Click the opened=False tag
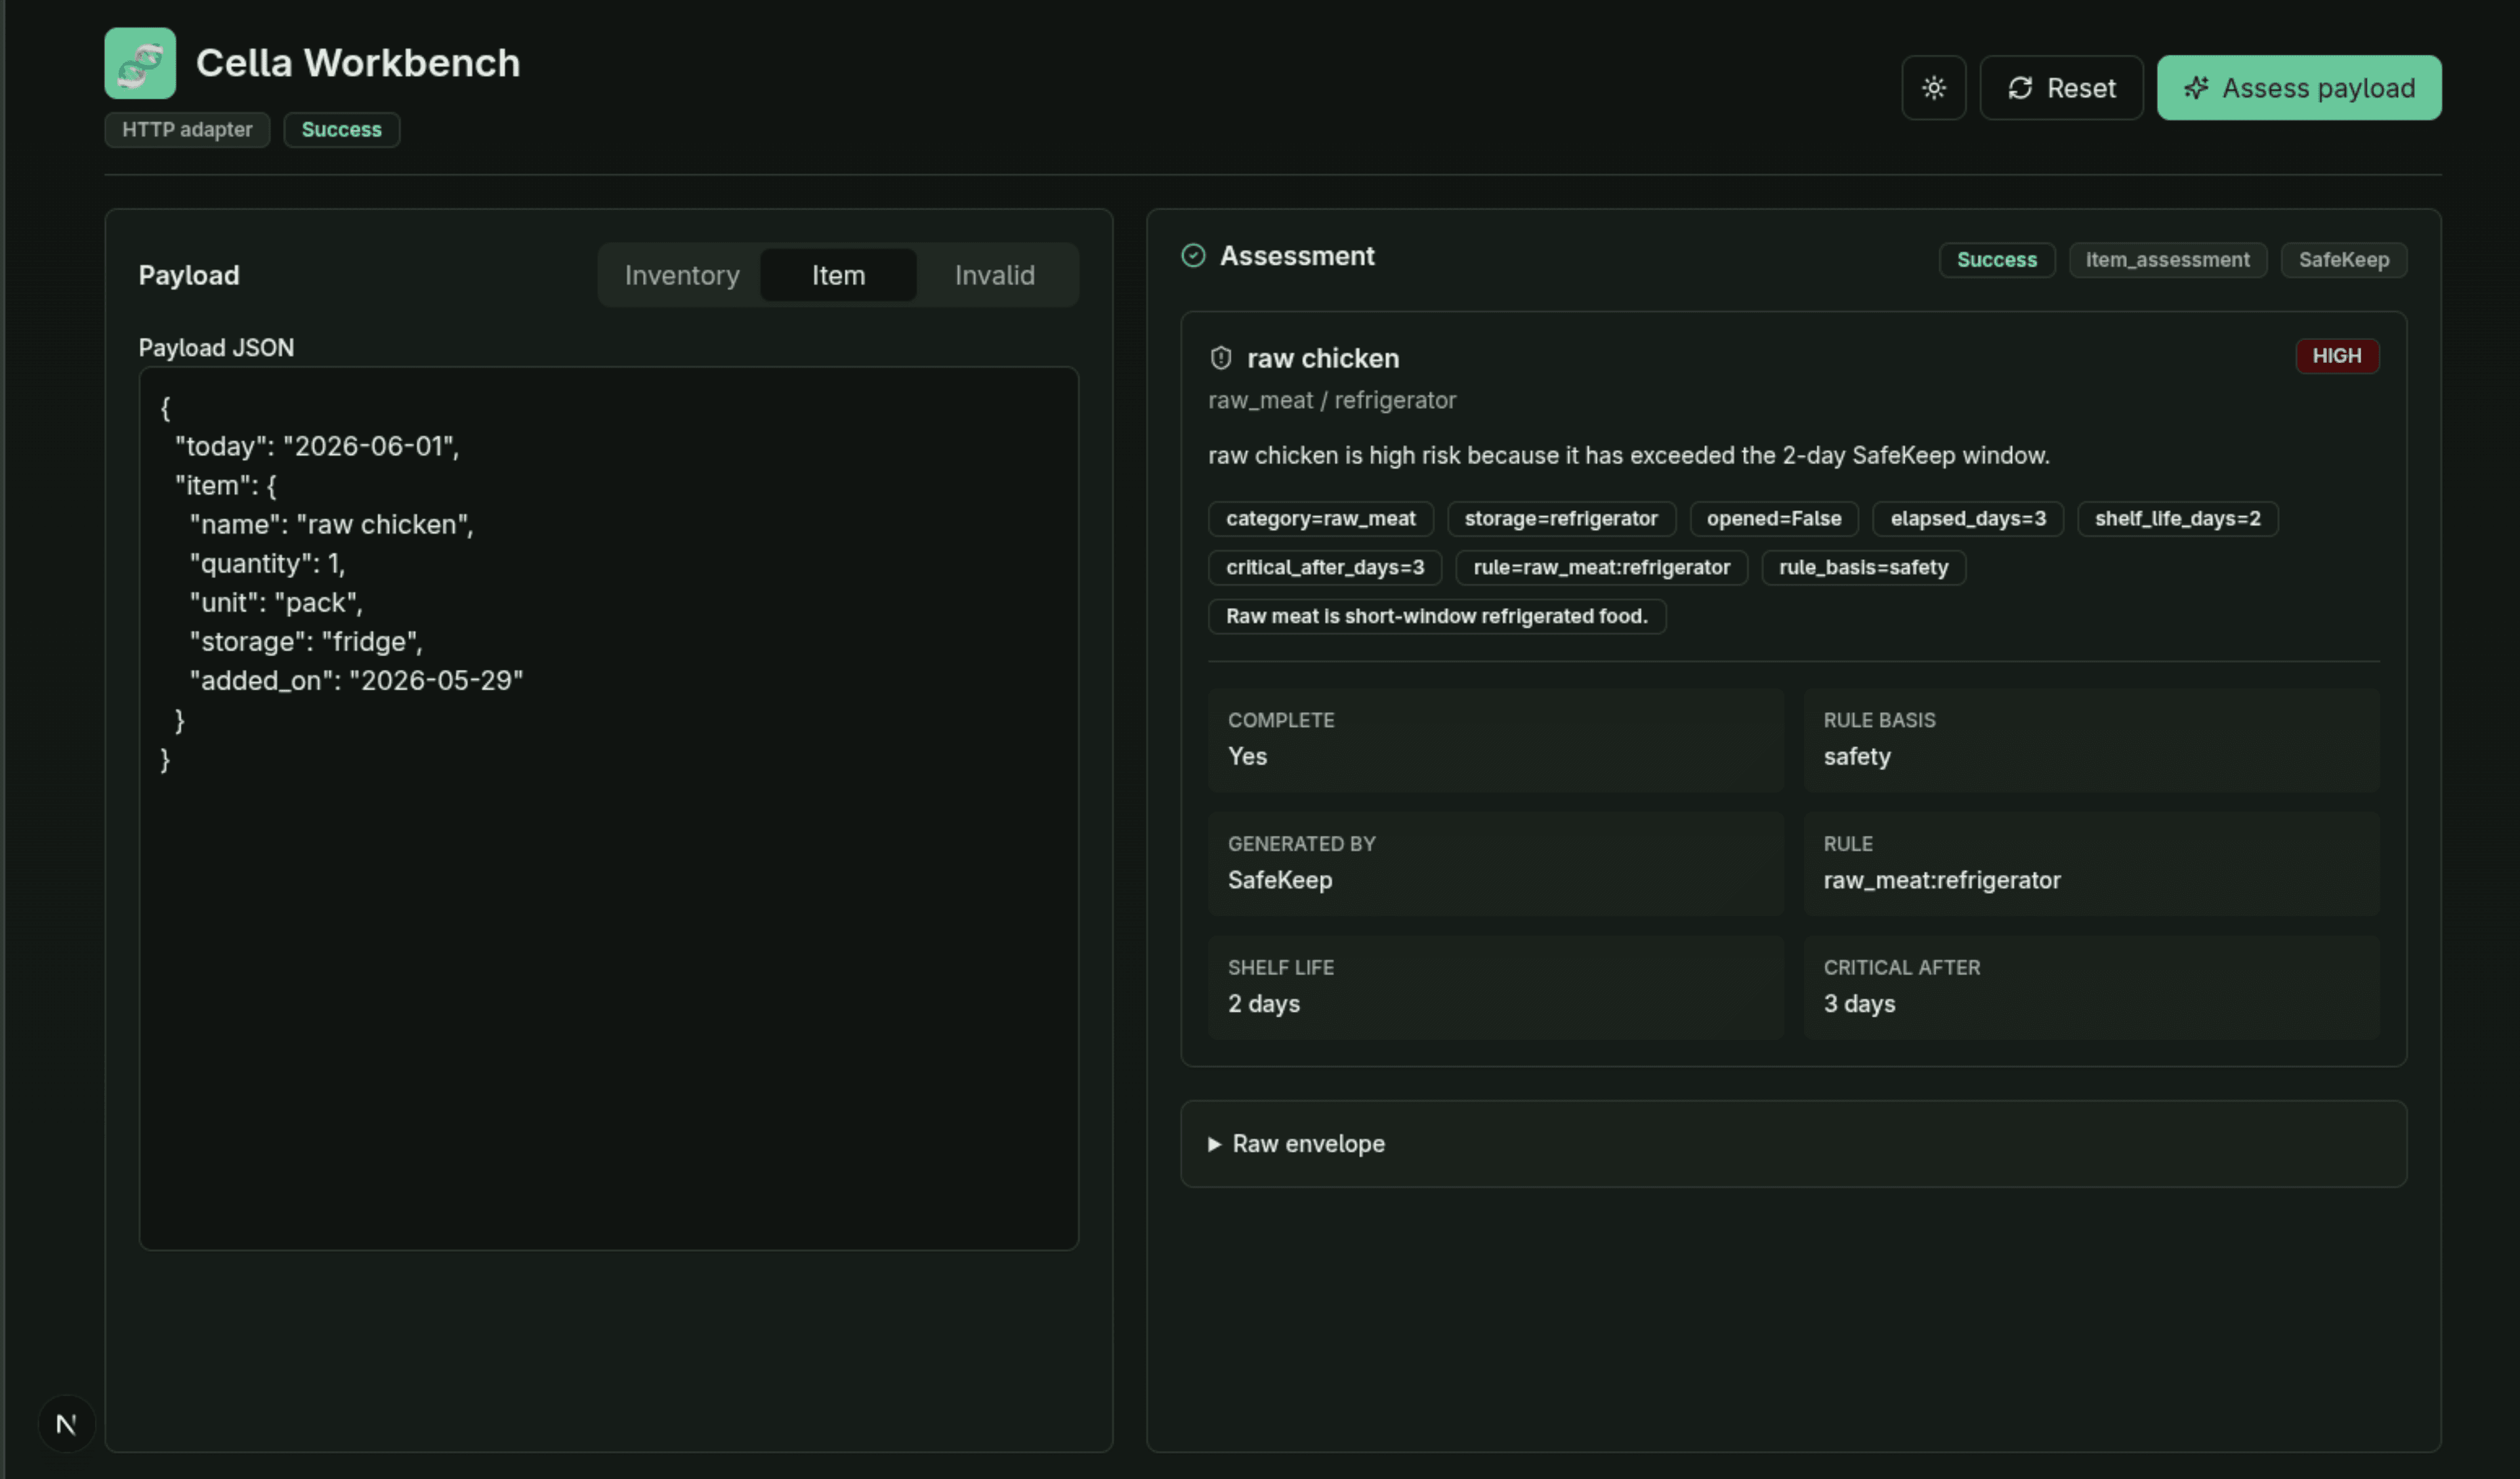The width and height of the screenshot is (2520, 1479). click(x=1773, y=519)
